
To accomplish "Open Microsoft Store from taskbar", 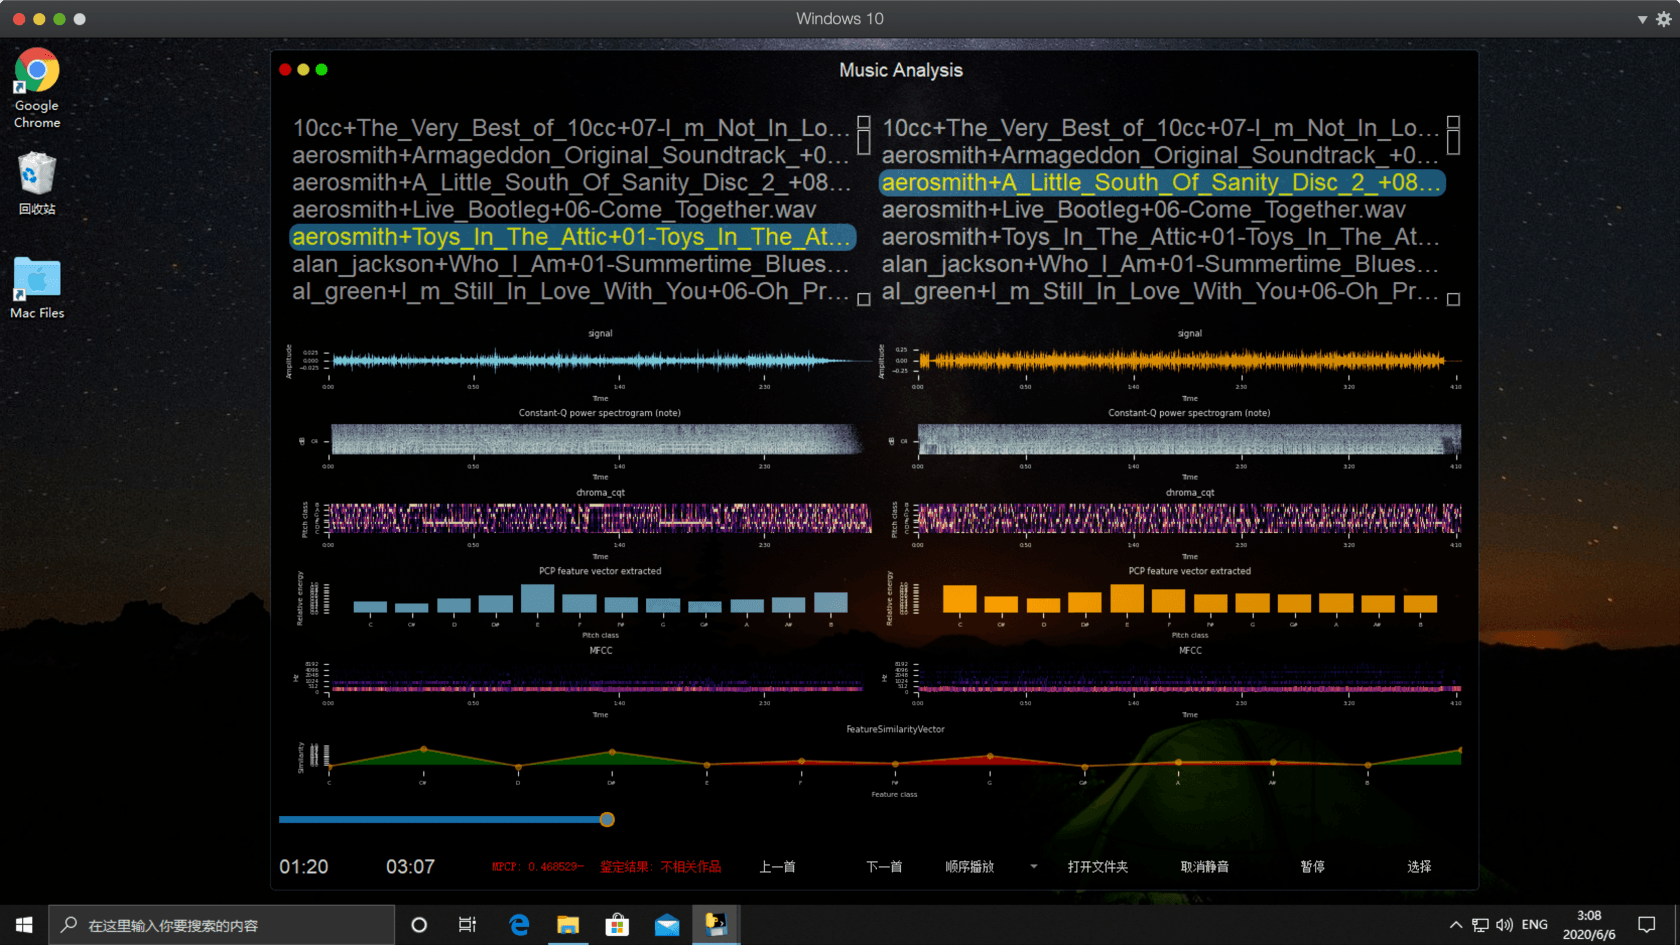I will pyautogui.click(x=617, y=925).
